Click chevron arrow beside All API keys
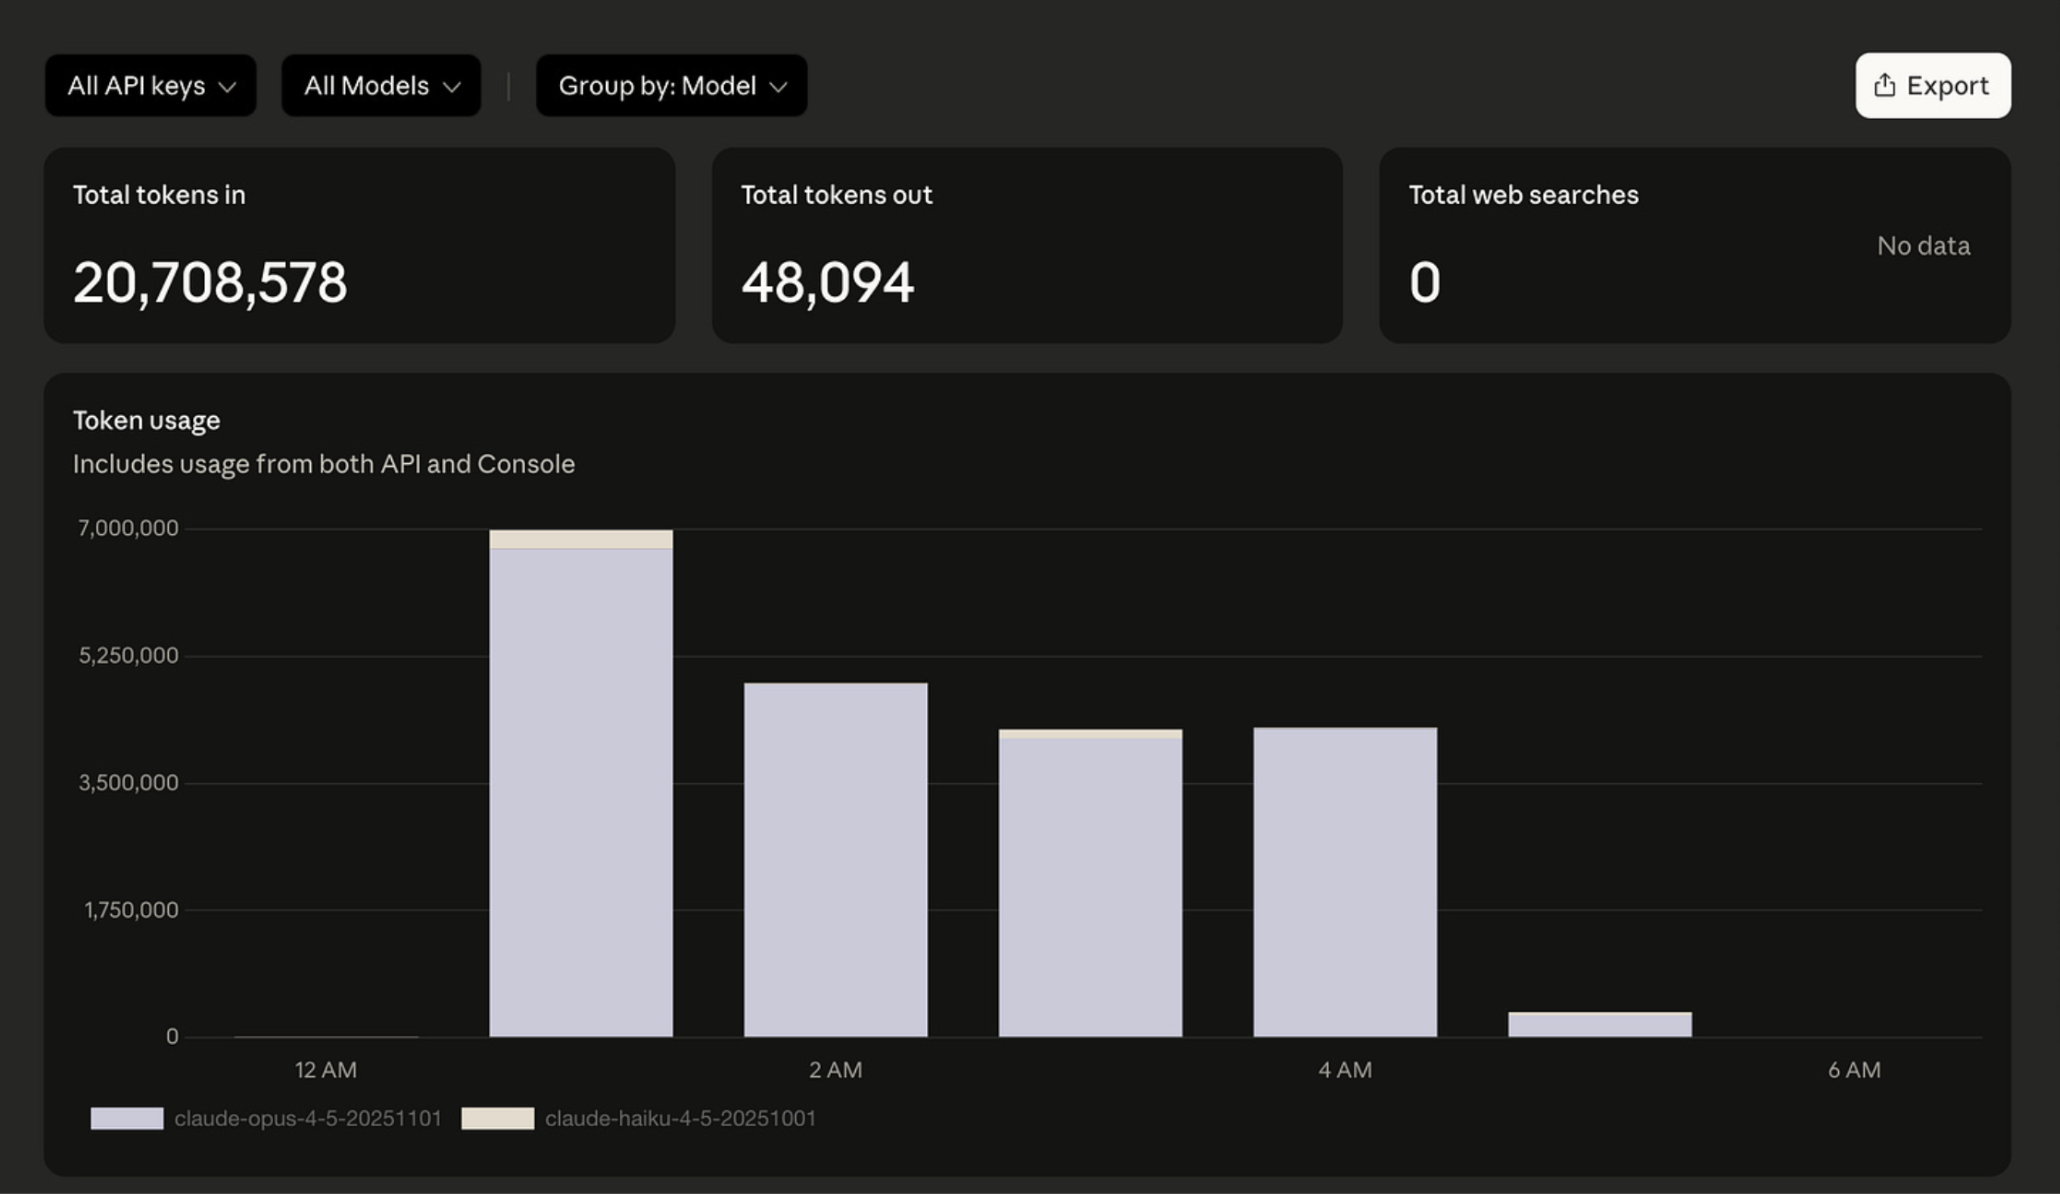Viewport: 2060px width, 1194px height. pos(228,87)
